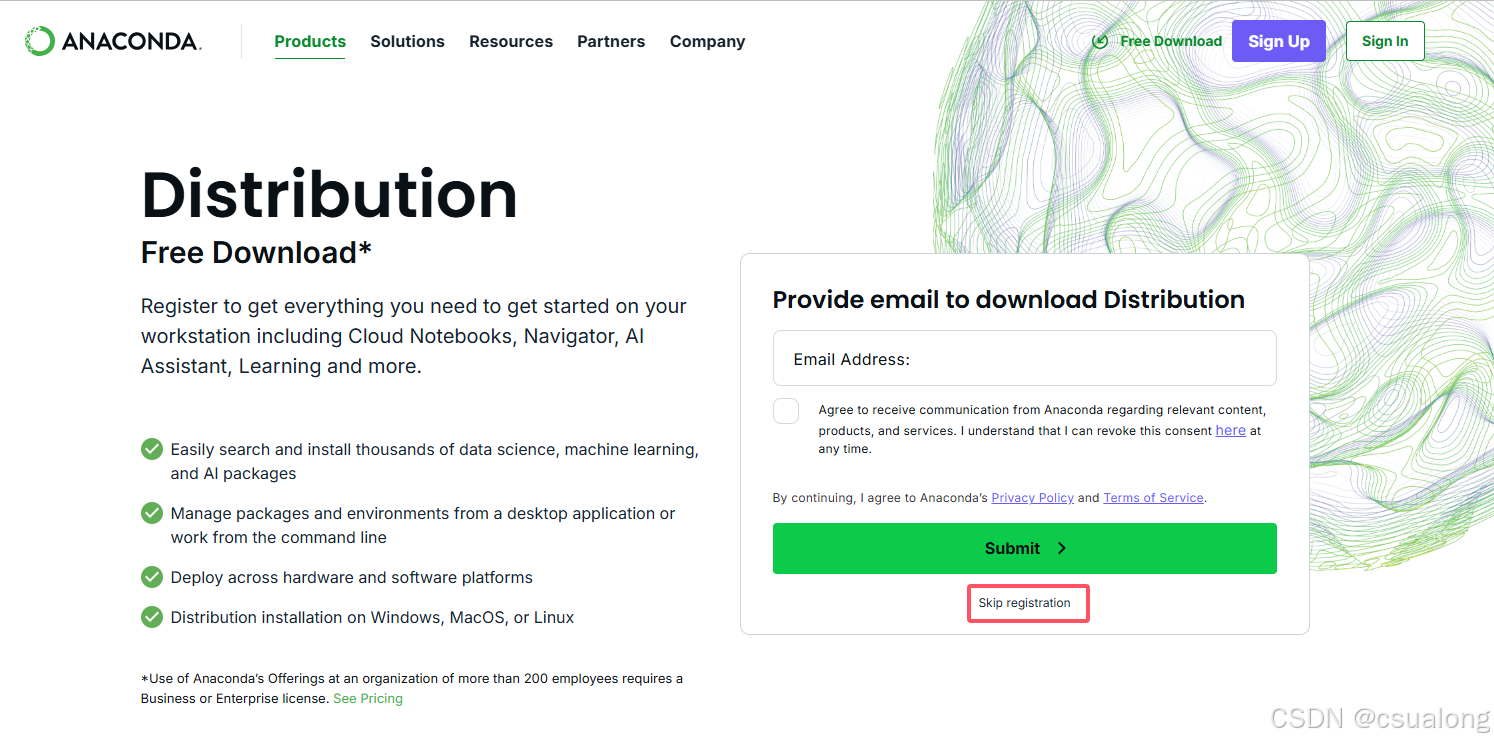Click the Sign In button
This screenshot has height=744, width=1494.
coord(1385,41)
